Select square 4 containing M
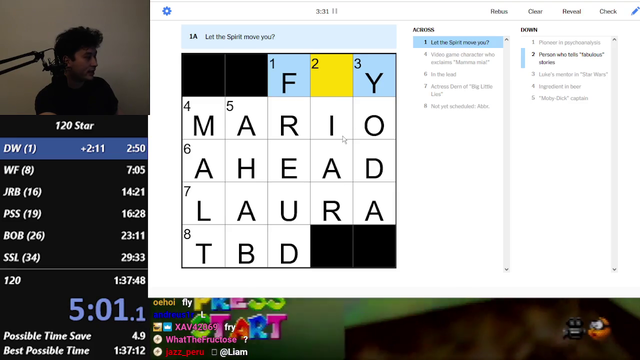Screen dimensions: 640x360 tap(203, 118)
